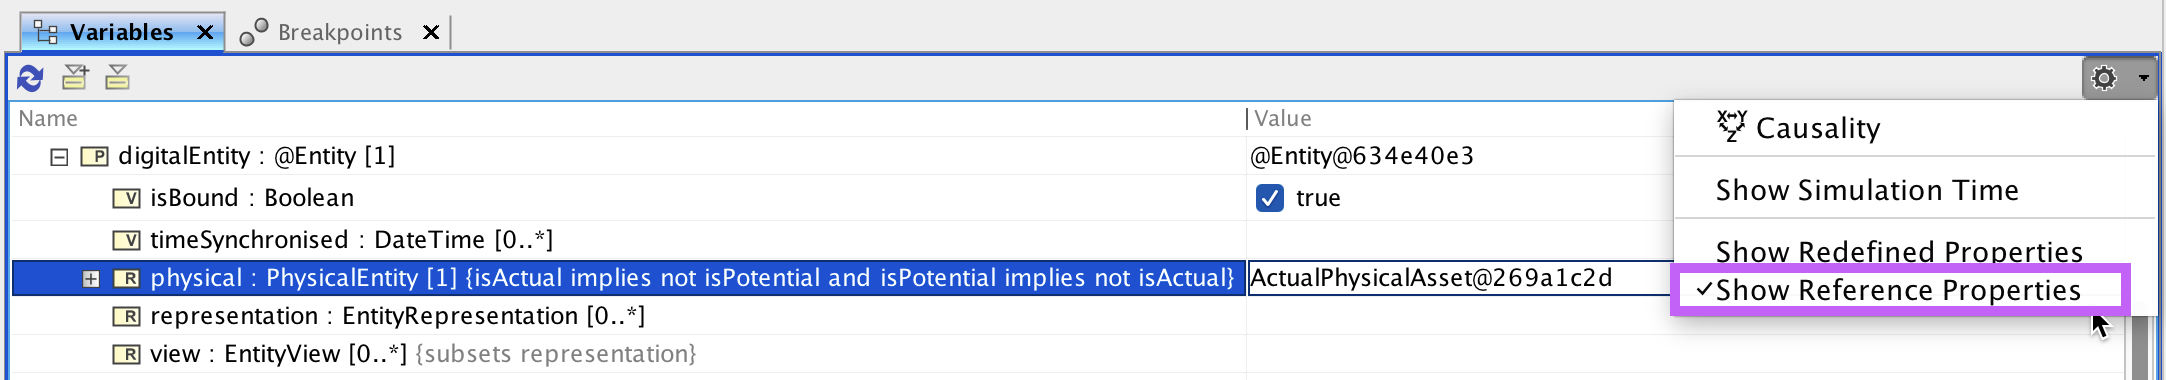Uncheck the isBound true checkbox

point(1270,198)
